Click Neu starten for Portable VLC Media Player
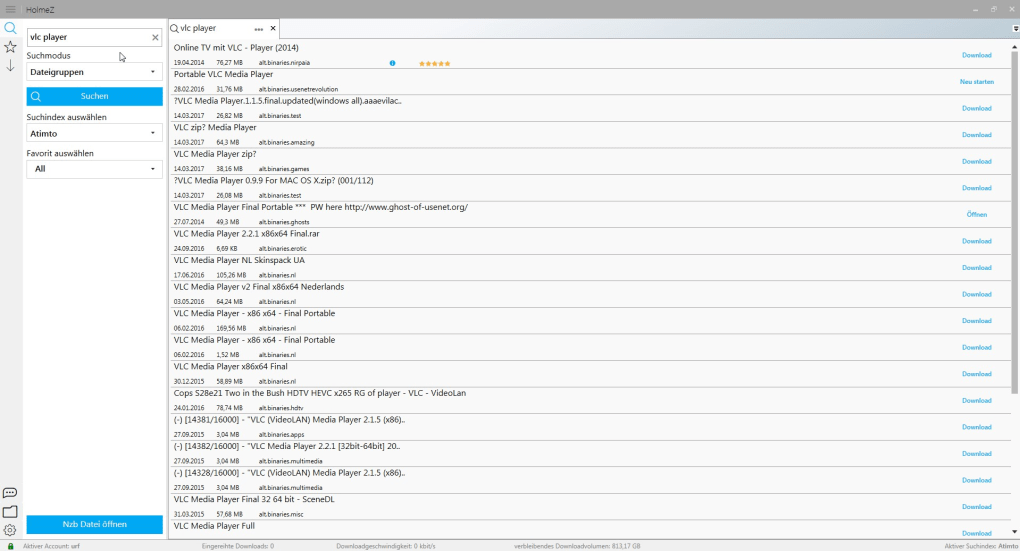This screenshot has height=551, width=1020. (x=976, y=82)
